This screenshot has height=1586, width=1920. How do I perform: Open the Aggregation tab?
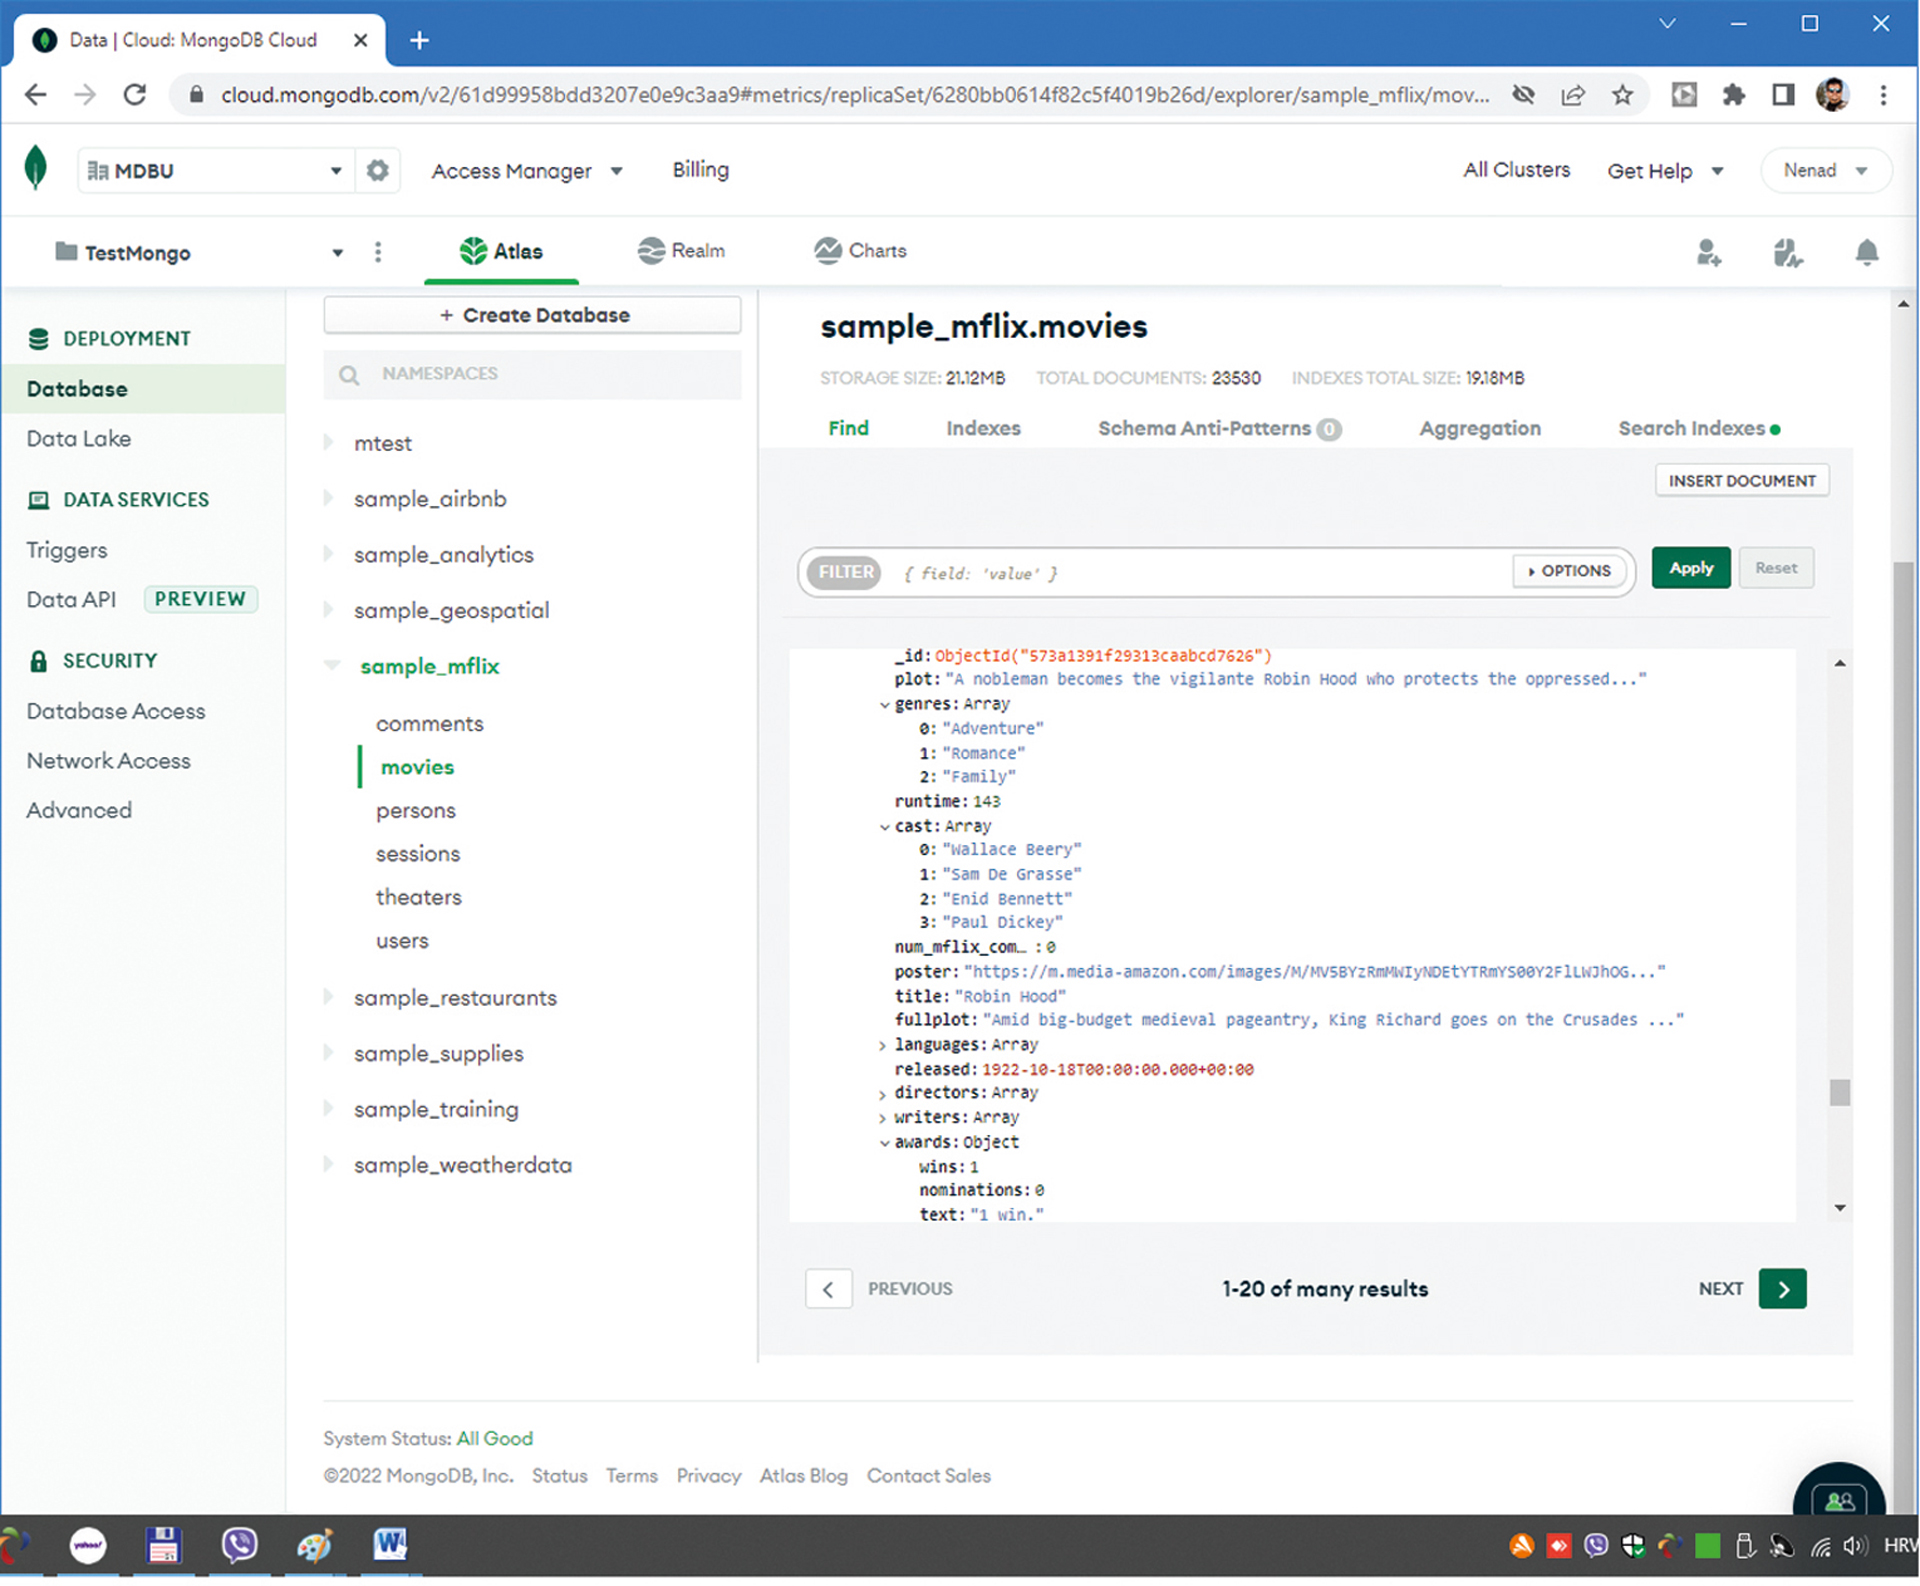[x=1479, y=428]
